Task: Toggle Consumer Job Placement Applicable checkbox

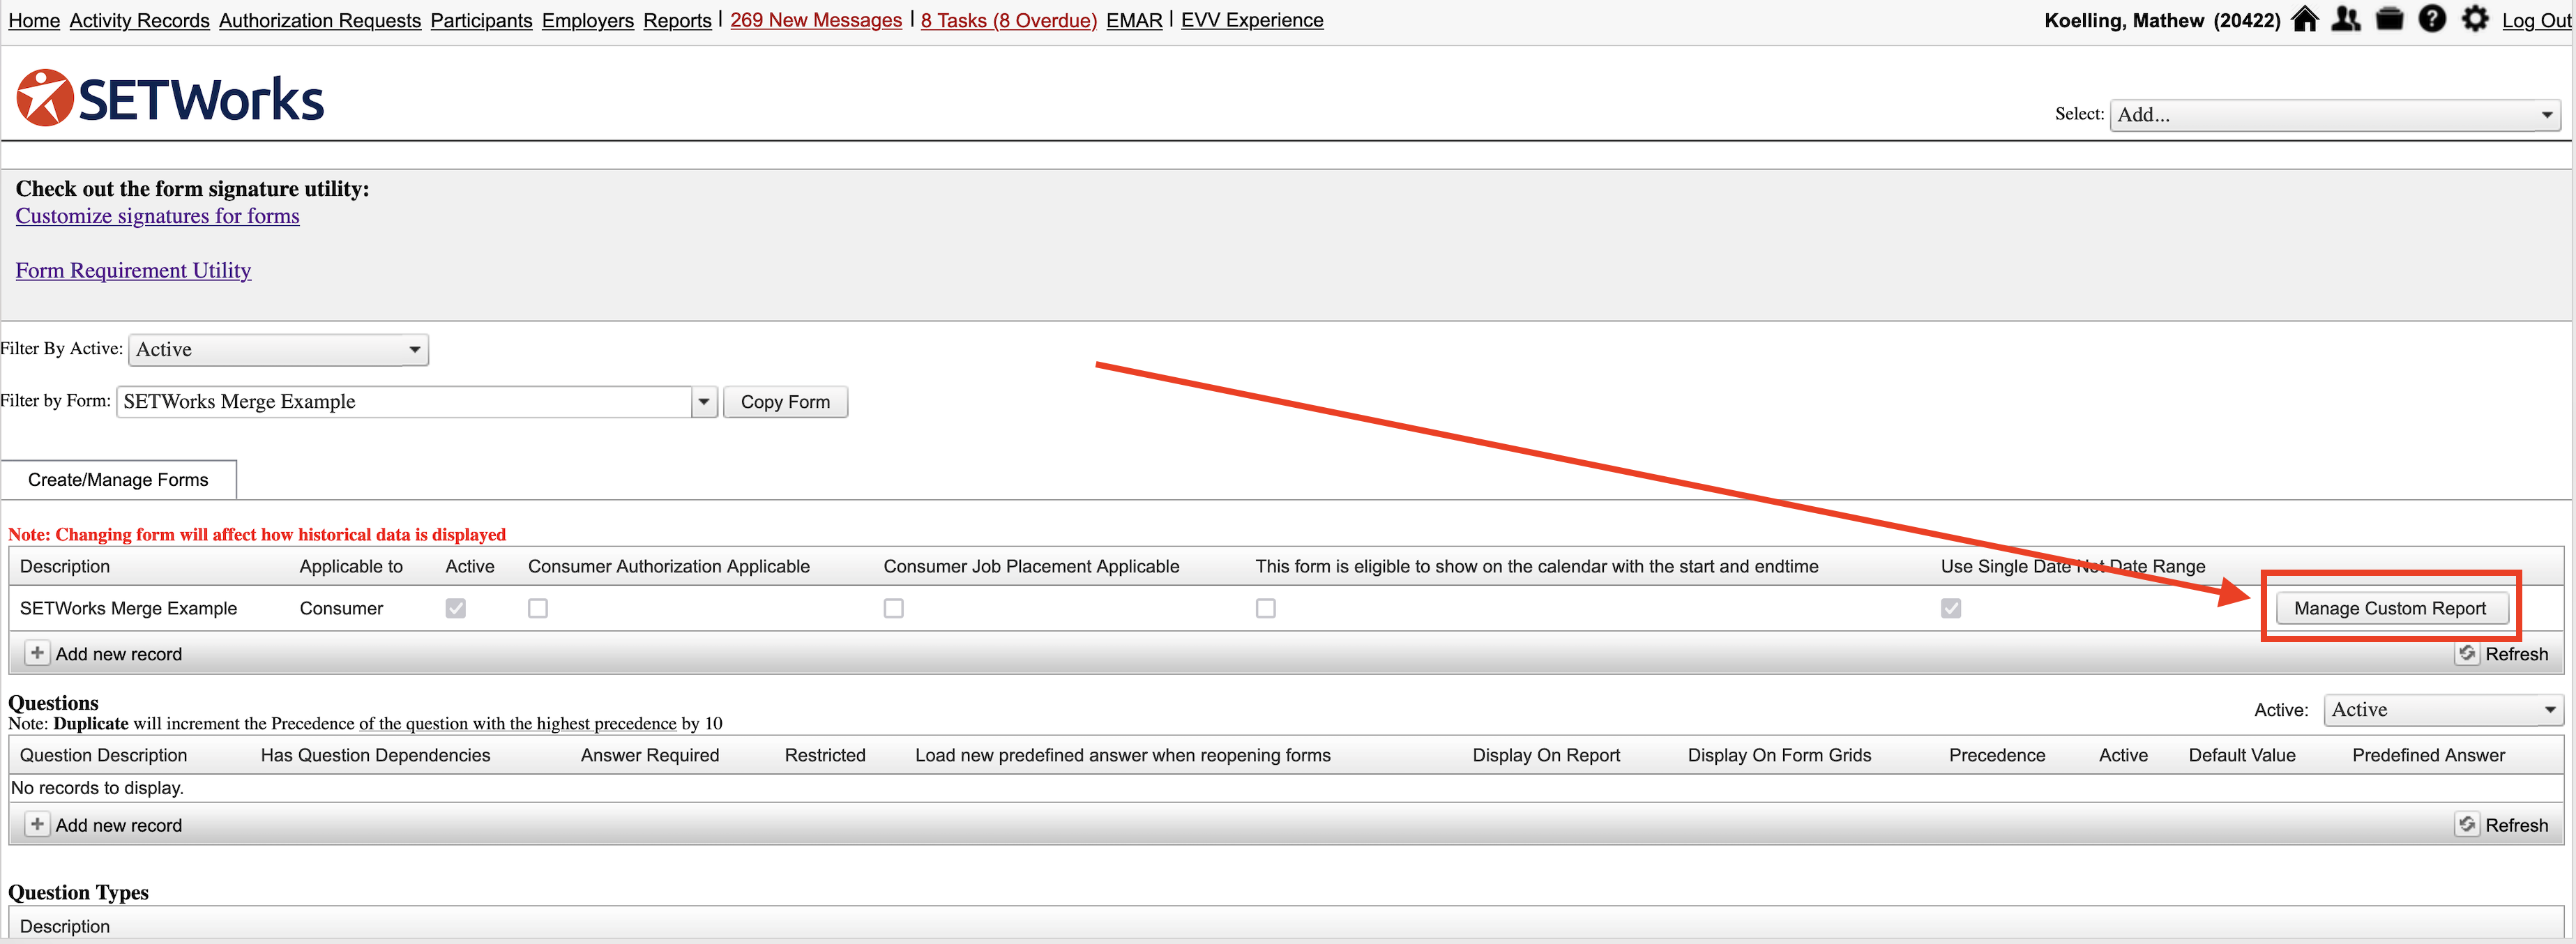Action: [894, 608]
